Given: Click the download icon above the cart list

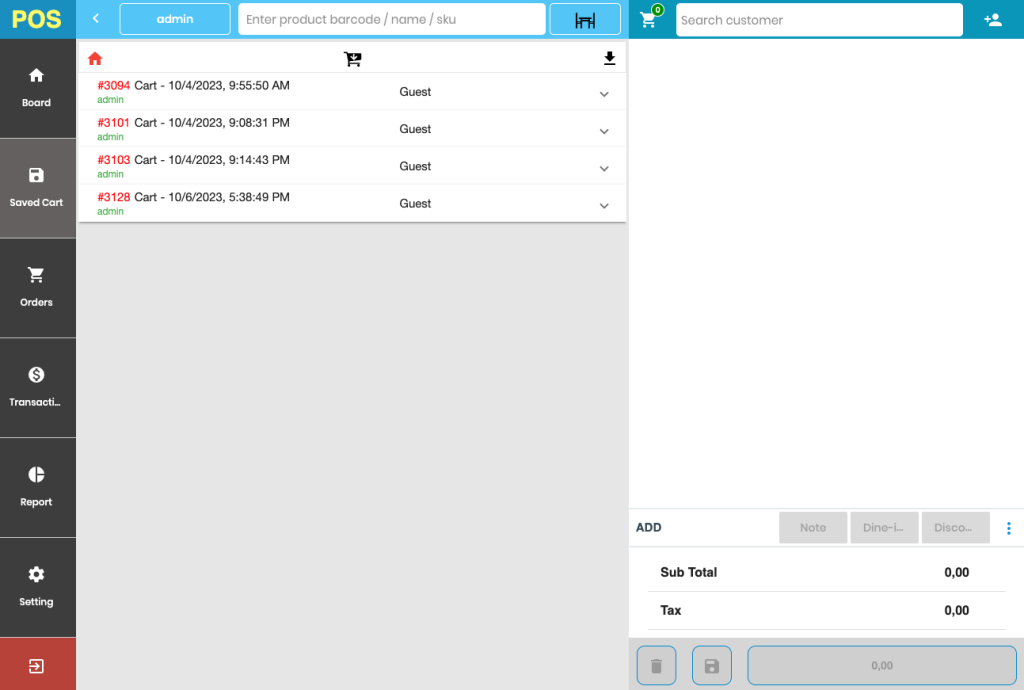Looking at the screenshot, I should click(609, 59).
